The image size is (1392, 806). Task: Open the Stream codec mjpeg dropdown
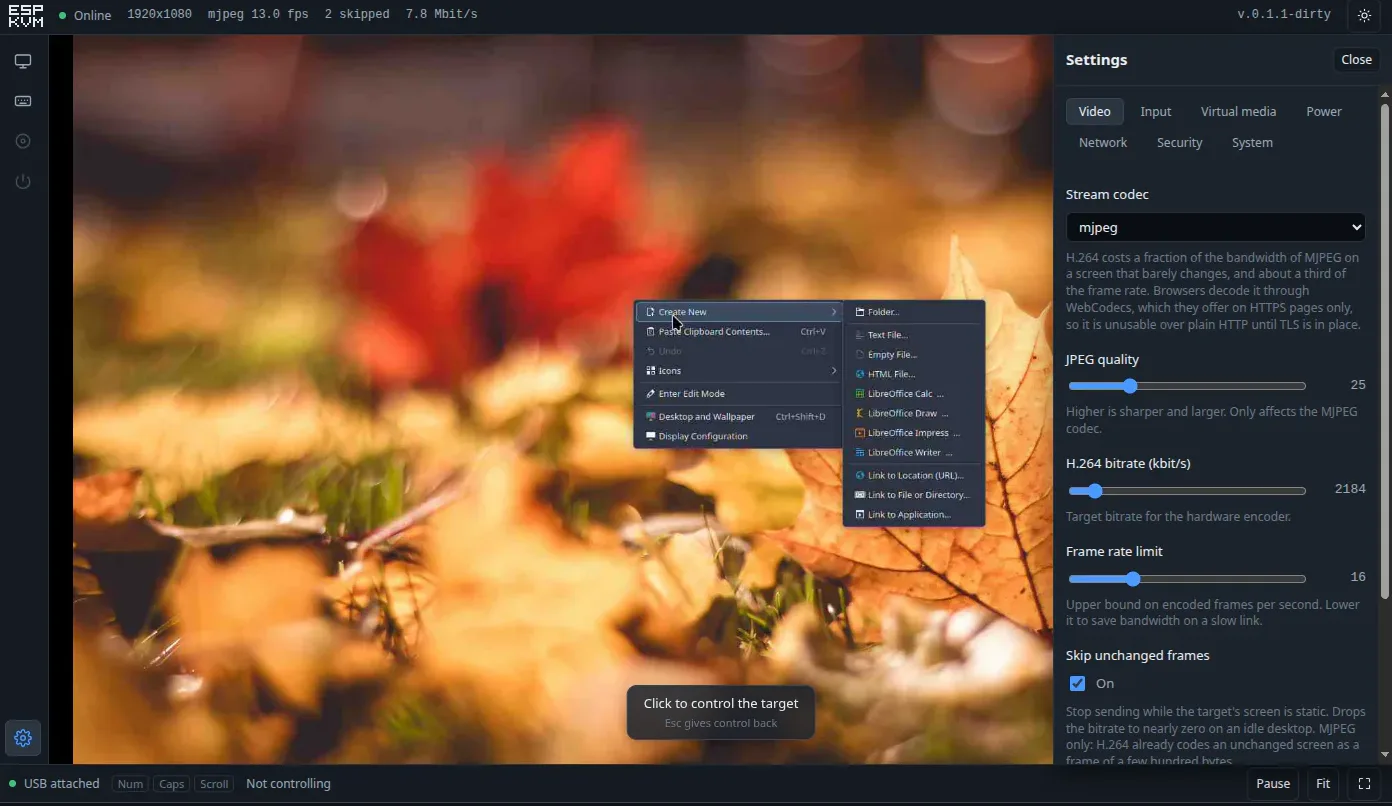pyautogui.click(x=1215, y=227)
